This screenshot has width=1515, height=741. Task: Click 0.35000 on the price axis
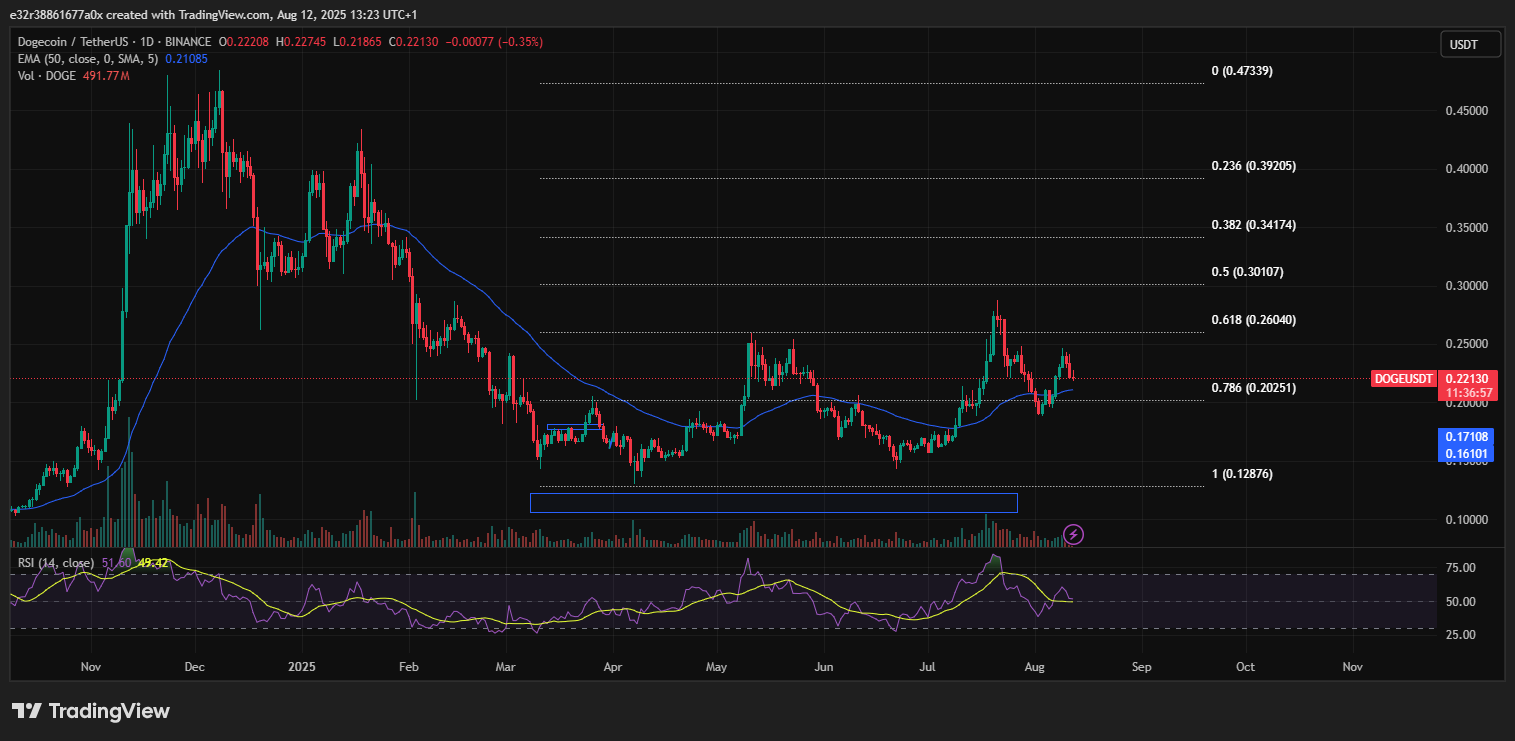click(x=1468, y=228)
